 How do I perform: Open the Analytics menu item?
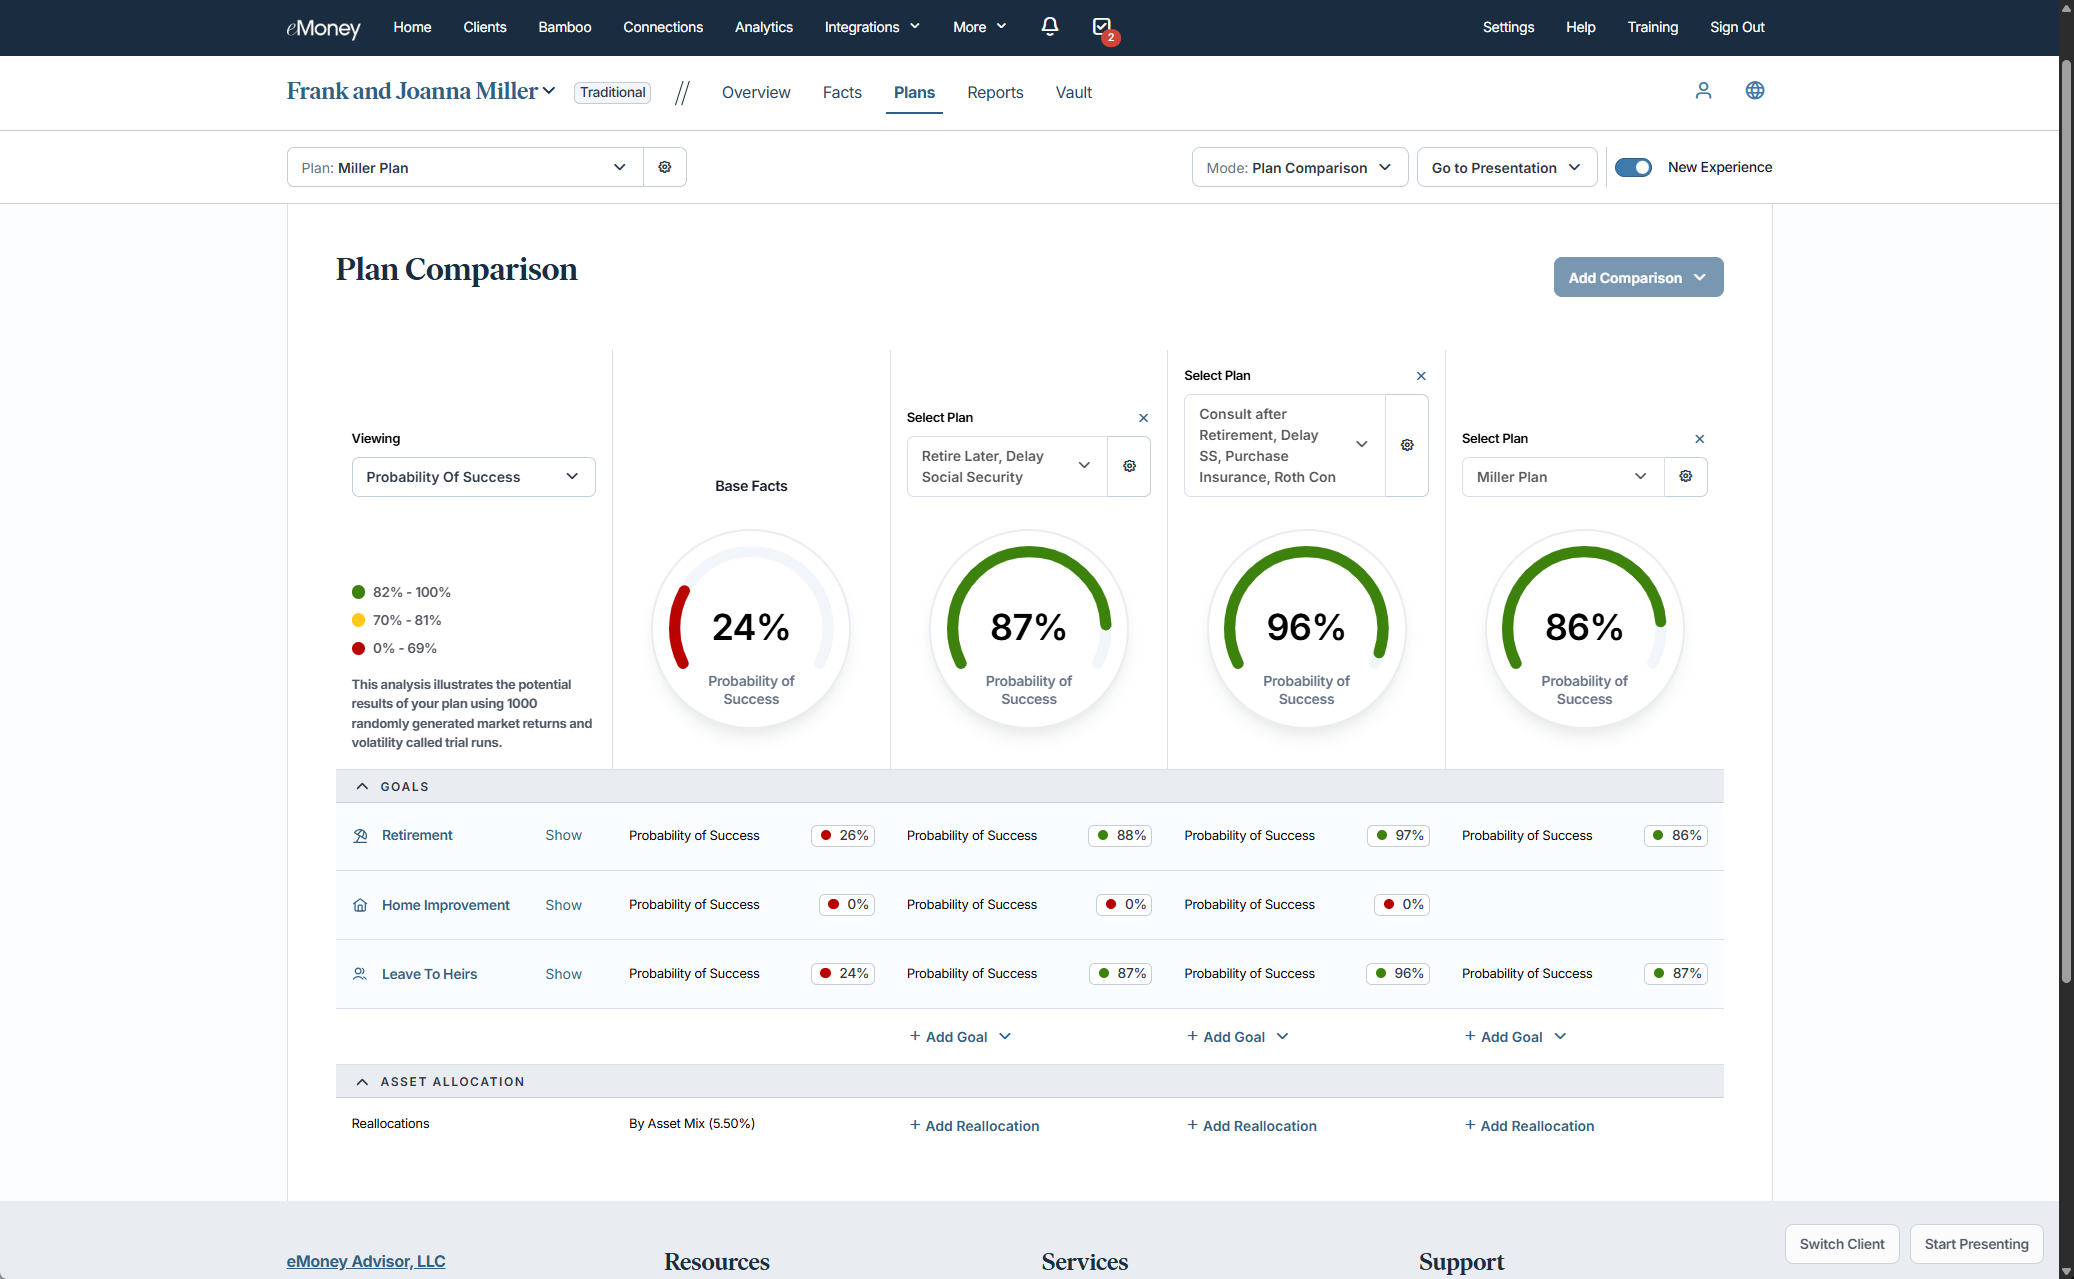coord(763,27)
